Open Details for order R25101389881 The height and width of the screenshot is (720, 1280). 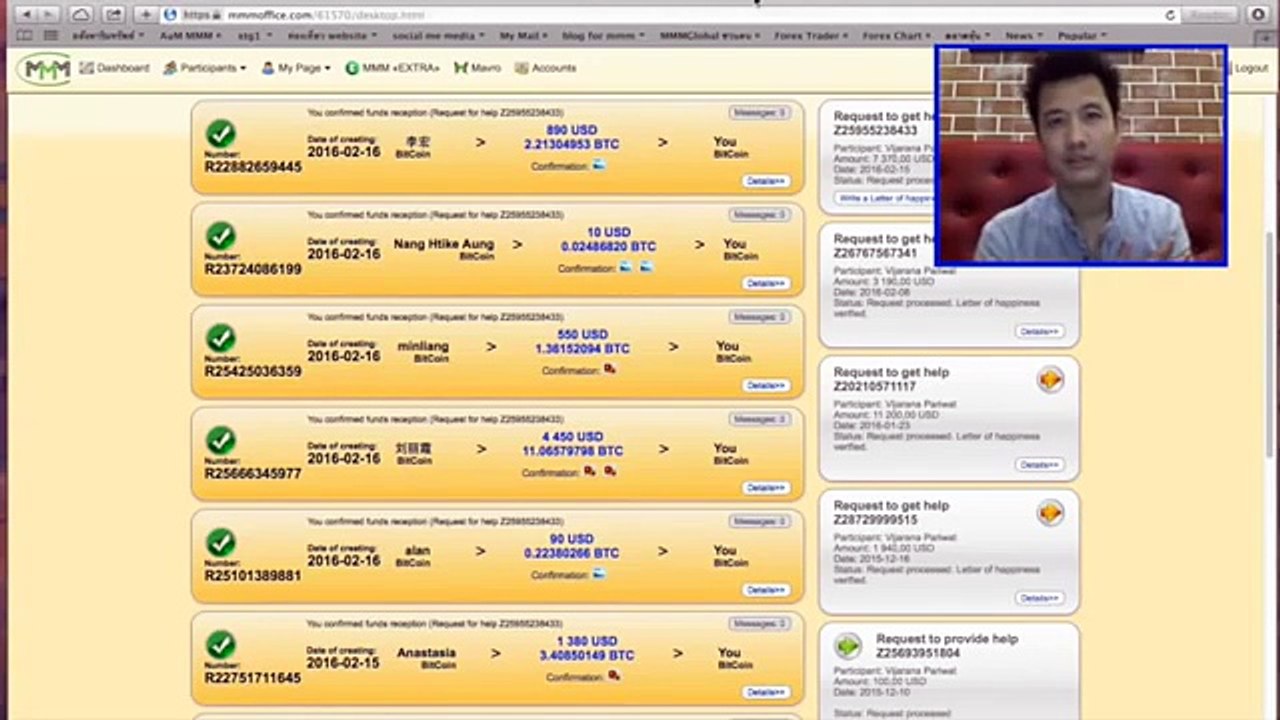(766, 590)
